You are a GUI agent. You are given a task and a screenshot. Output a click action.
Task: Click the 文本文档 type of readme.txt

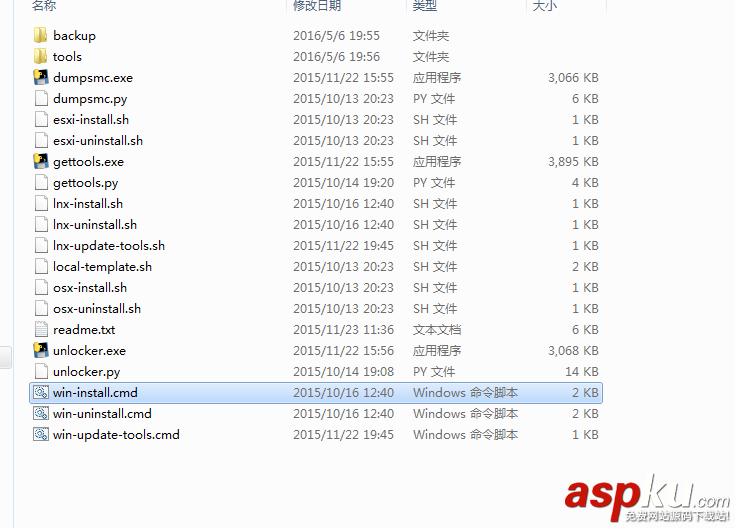click(437, 330)
